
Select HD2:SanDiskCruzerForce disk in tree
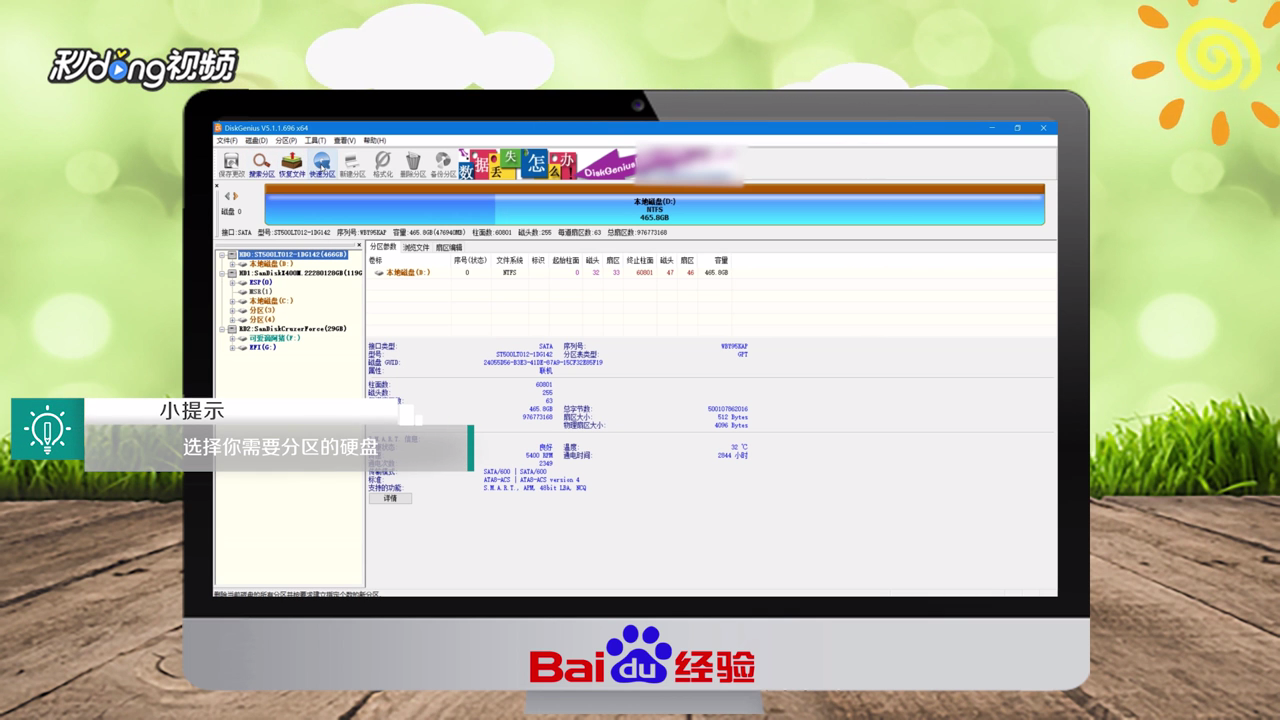pos(293,329)
